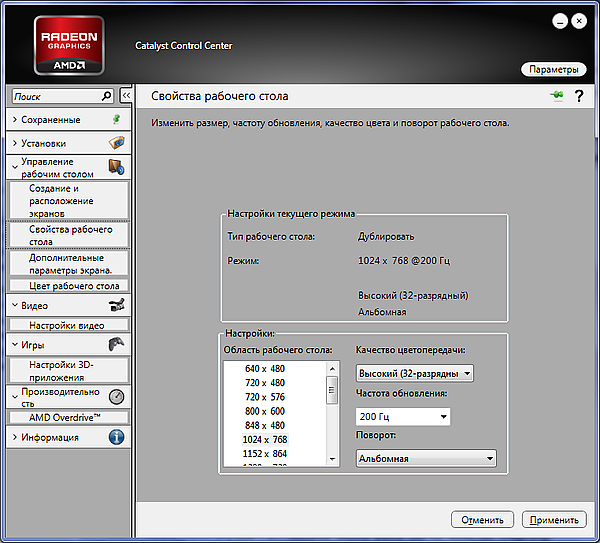Click the Radeon Graphics AMD logo
Viewport: 600px width, 543px height.
click(69, 46)
